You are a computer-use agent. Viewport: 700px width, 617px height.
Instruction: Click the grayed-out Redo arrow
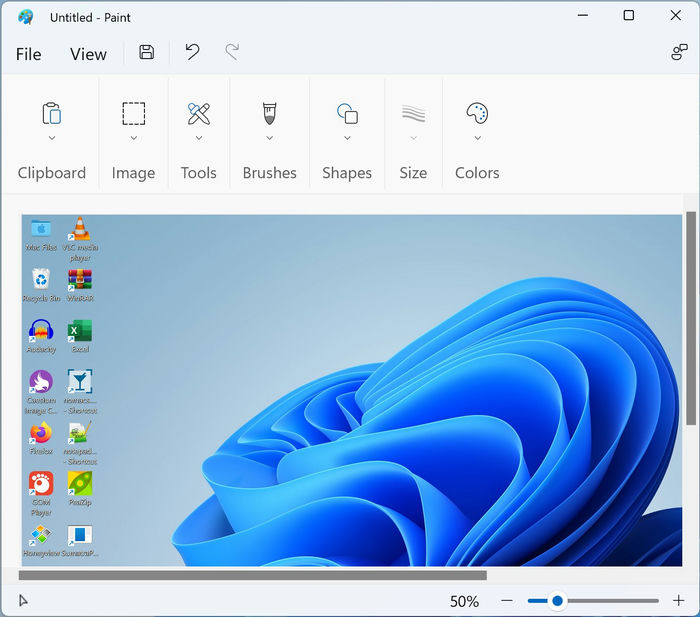[x=232, y=52]
